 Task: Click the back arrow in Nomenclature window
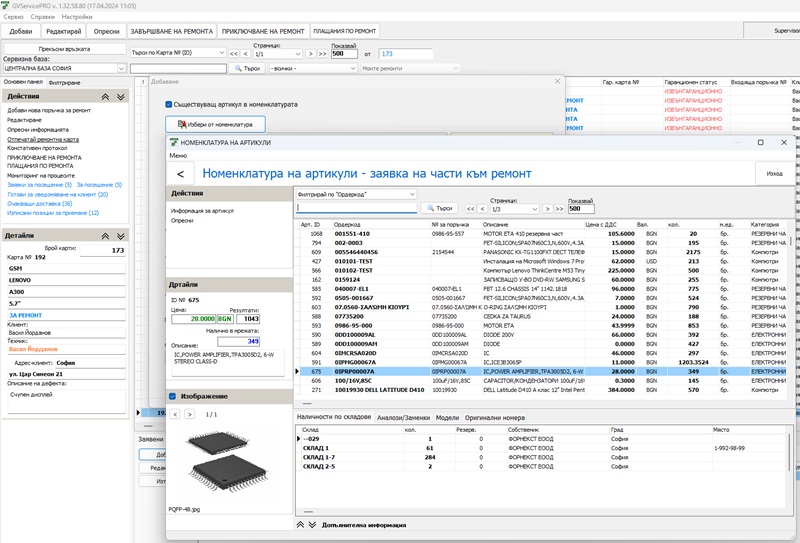click(180, 174)
